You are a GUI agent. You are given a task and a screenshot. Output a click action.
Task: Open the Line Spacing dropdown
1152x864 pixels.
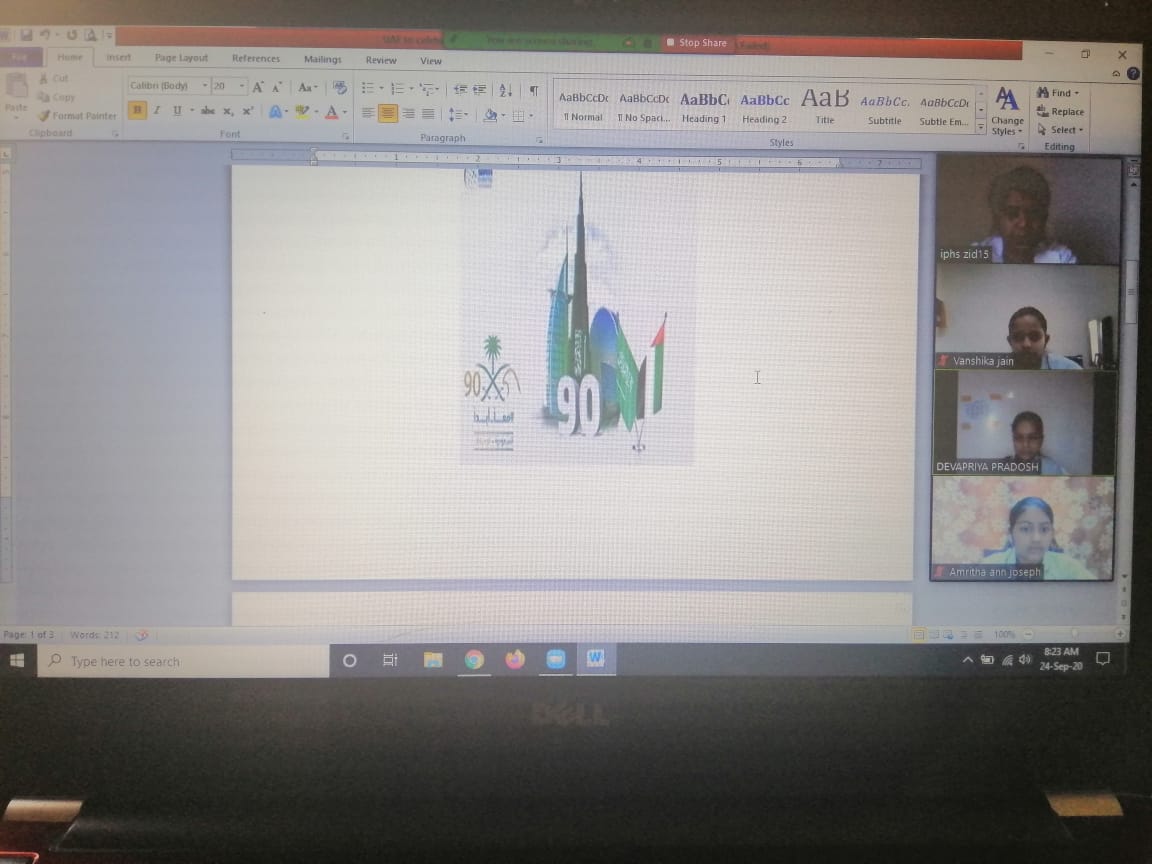[458, 115]
